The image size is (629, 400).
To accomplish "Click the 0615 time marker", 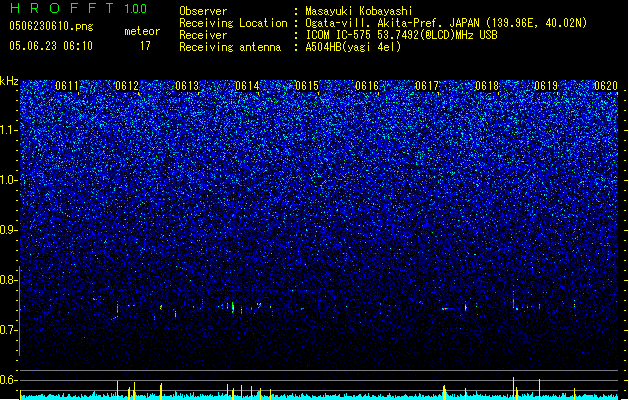I will click(307, 86).
